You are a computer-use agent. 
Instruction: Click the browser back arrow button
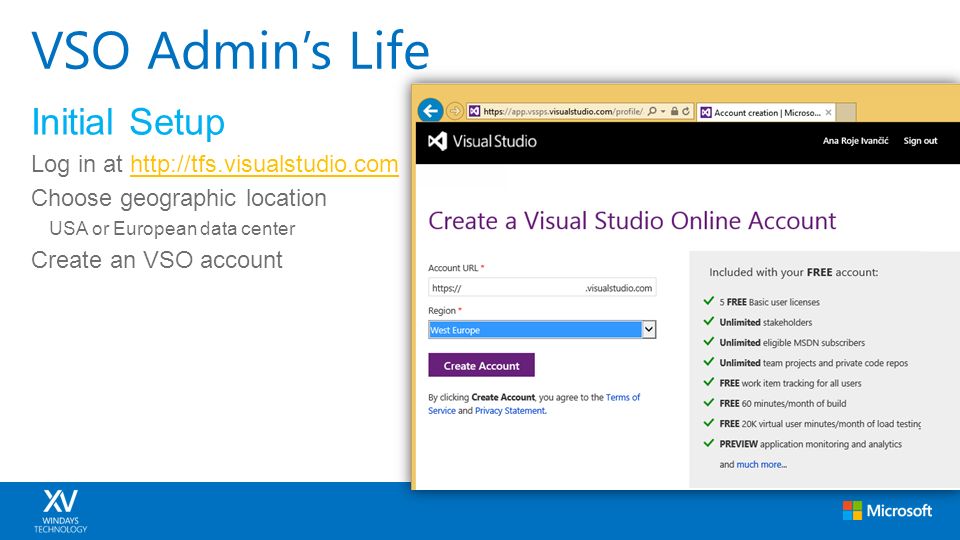coord(430,111)
